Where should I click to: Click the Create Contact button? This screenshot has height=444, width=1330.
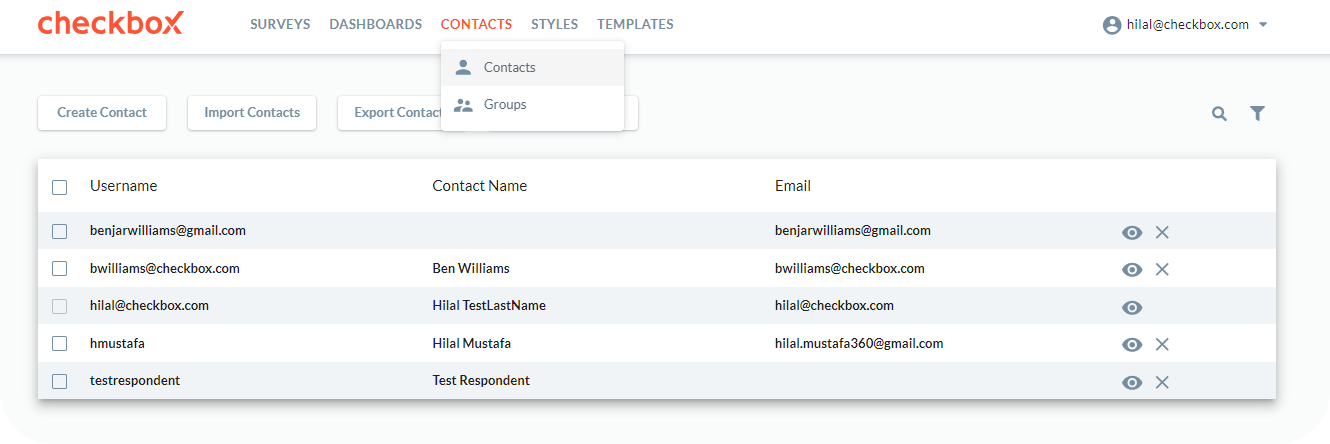coord(102,113)
